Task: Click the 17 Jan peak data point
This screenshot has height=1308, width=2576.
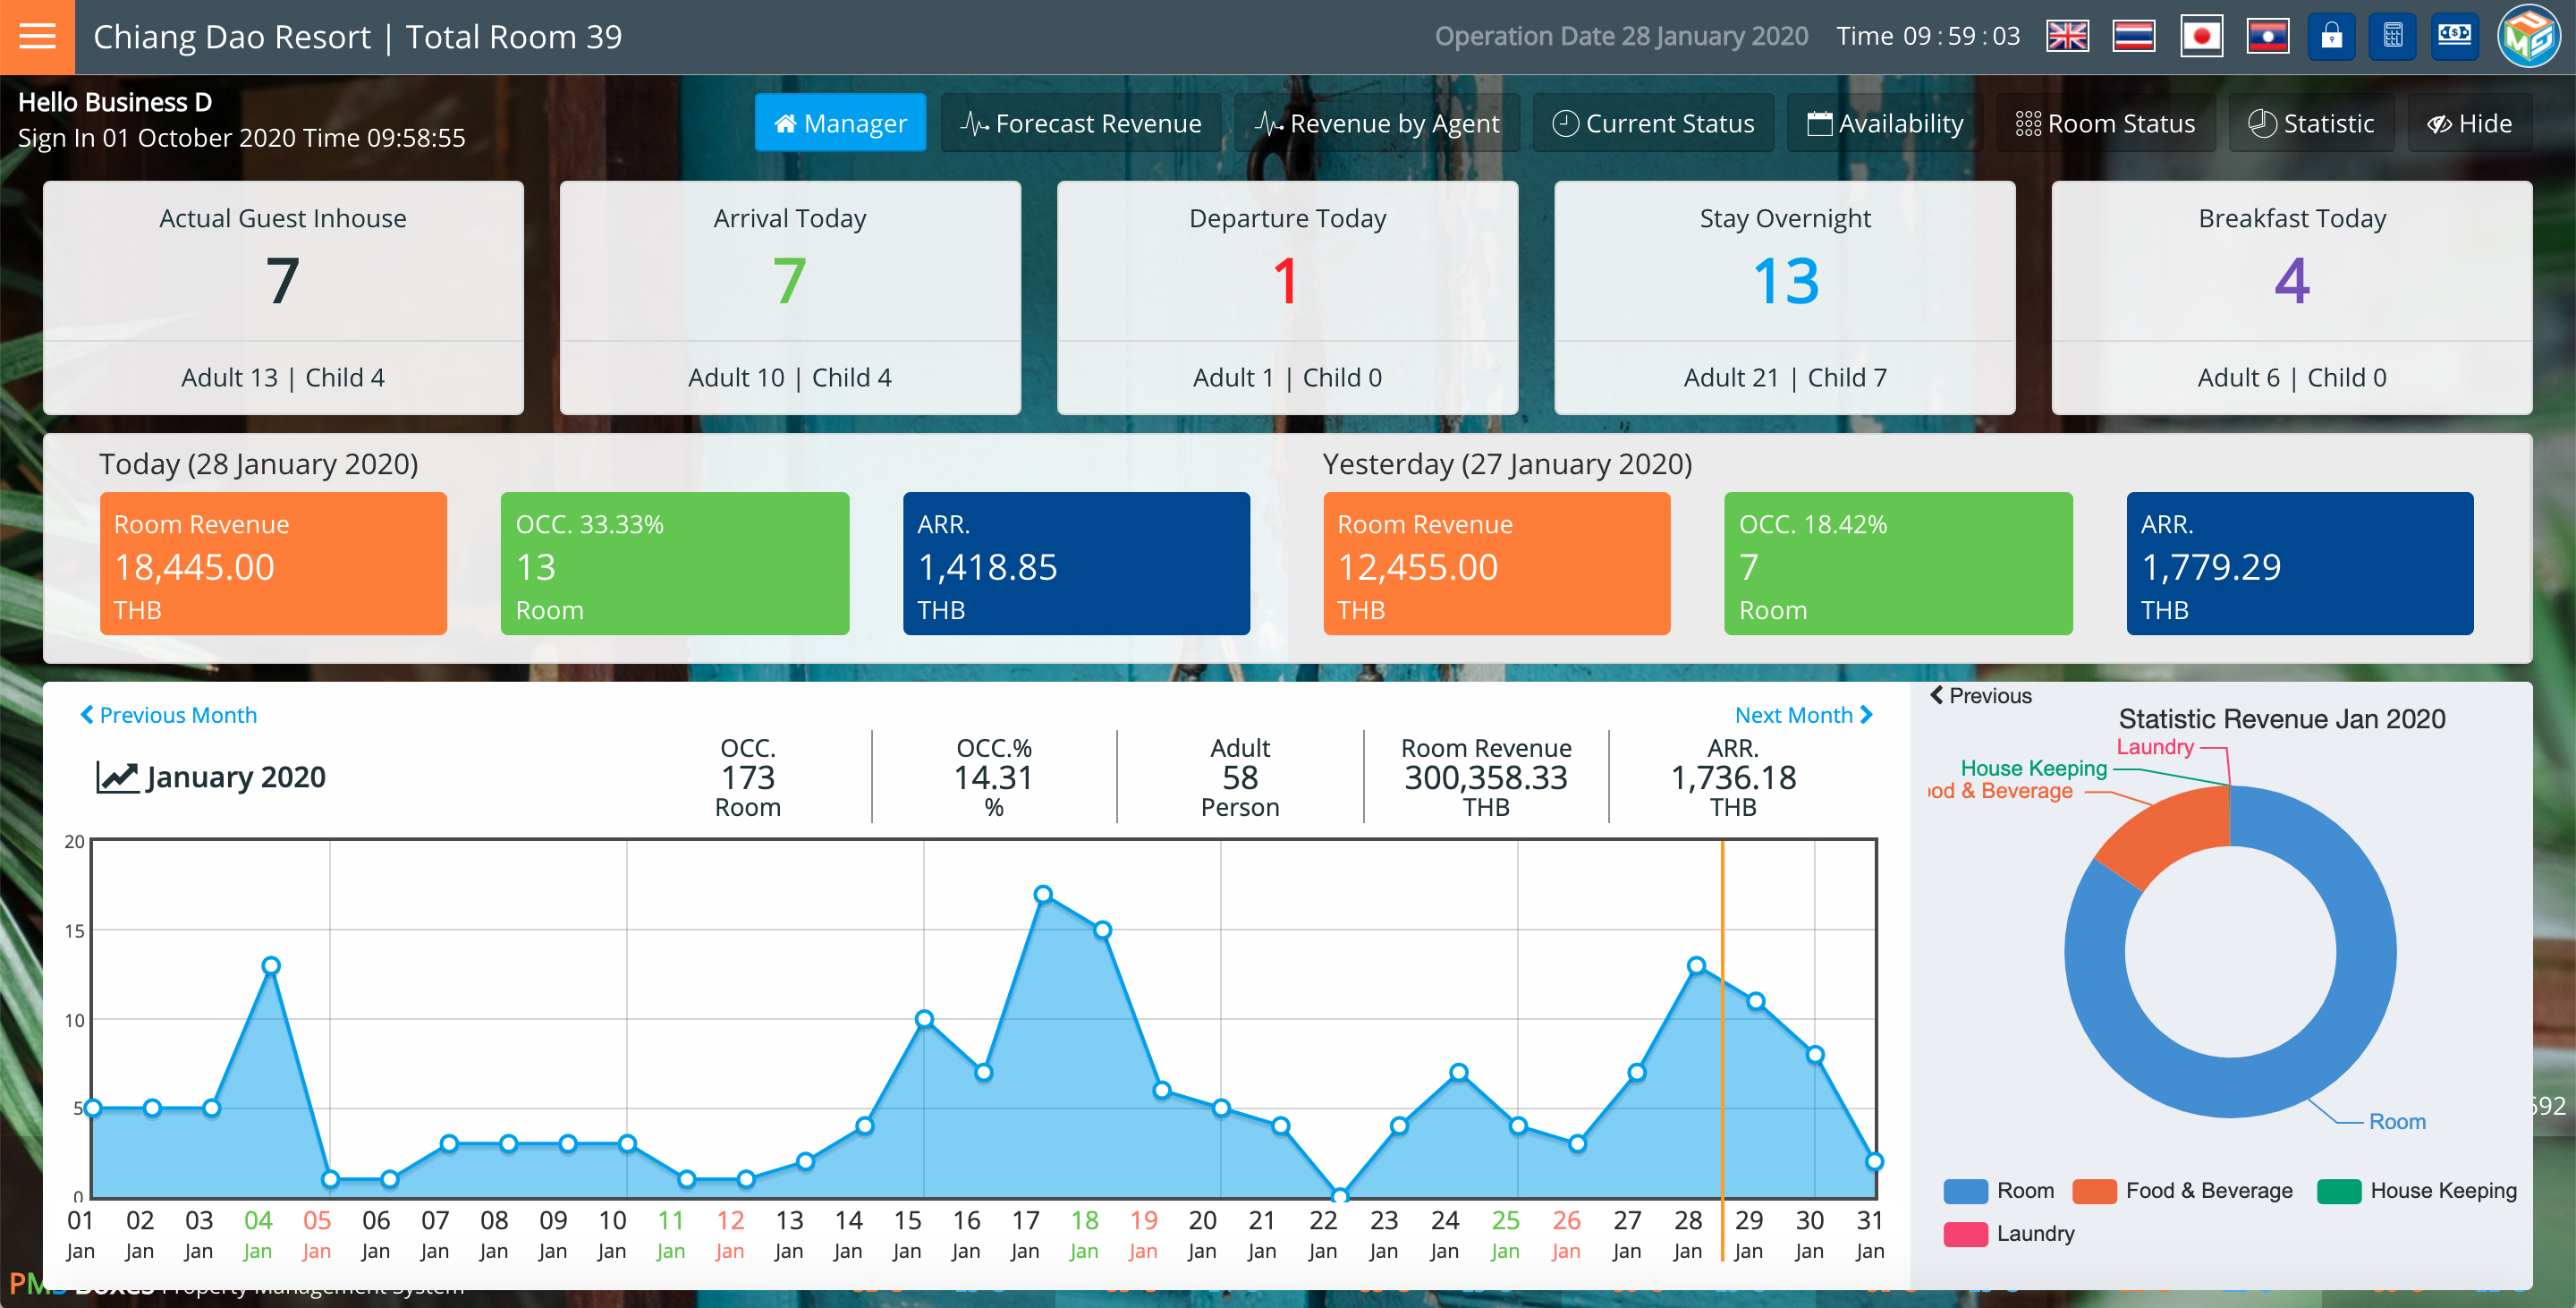Action: click(x=1043, y=894)
